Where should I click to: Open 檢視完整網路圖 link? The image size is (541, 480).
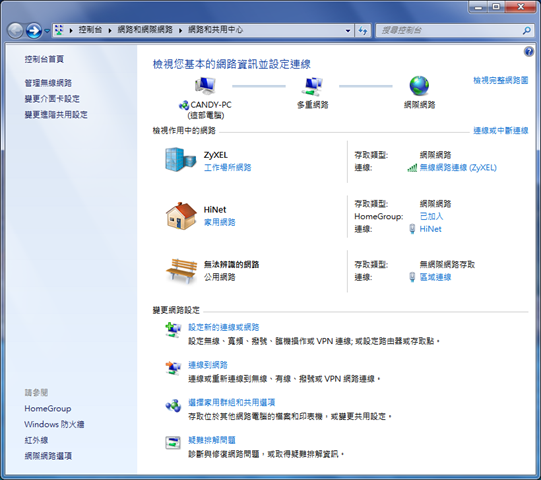(501, 80)
